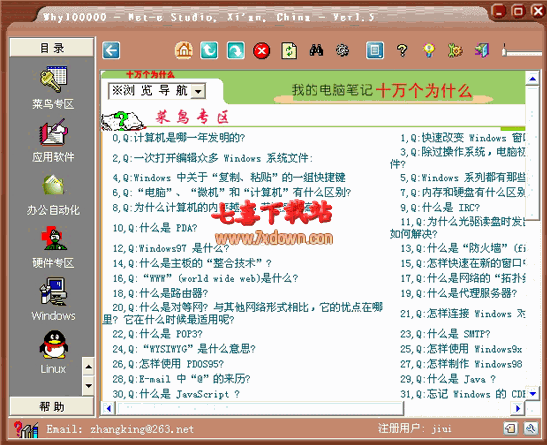Open question 28 E-mail 中 @ 的来历
Viewport: 547px width, 445px height.
point(181,379)
